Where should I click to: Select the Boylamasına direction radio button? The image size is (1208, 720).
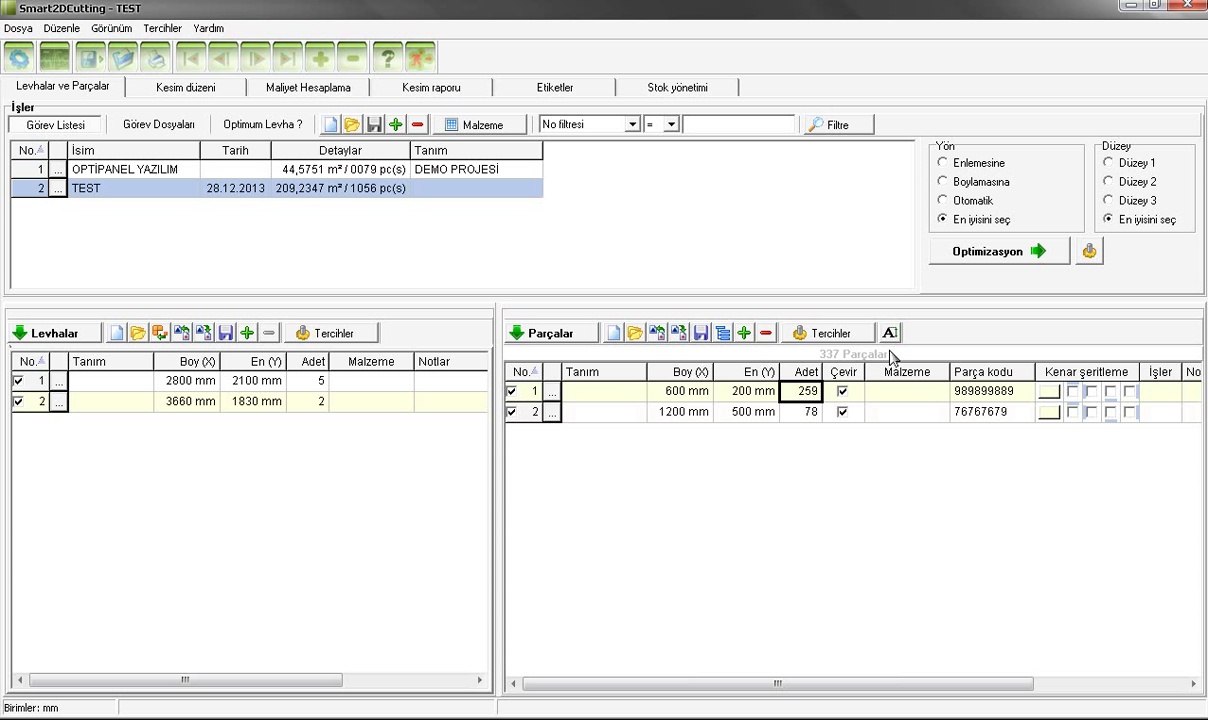(942, 181)
